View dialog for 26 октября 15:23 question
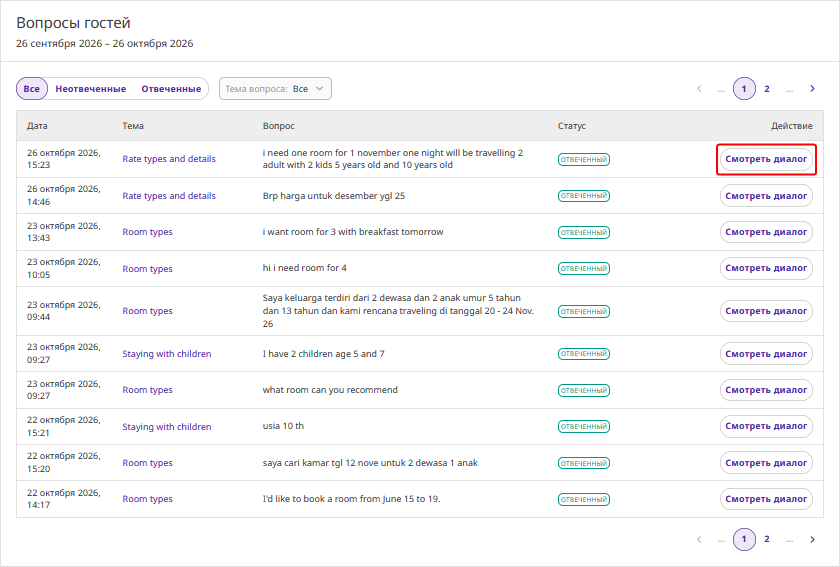The height and width of the screenshot is (567, 840). coord(766,159)
